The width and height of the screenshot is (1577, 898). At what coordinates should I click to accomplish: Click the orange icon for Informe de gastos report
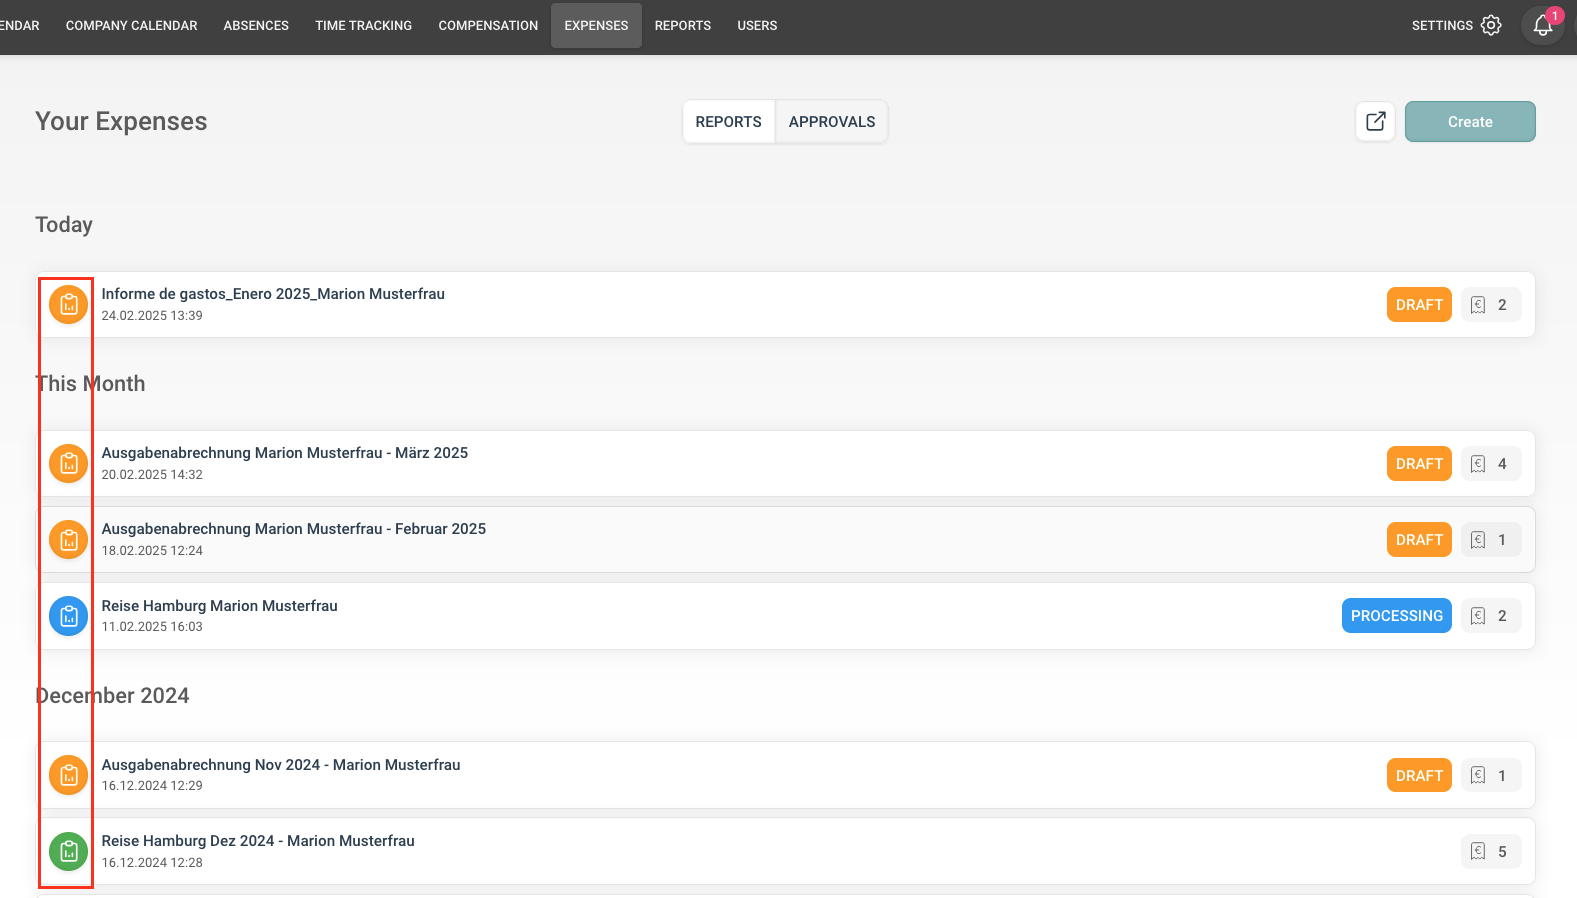pyautogui.click(x=68, y=305)
